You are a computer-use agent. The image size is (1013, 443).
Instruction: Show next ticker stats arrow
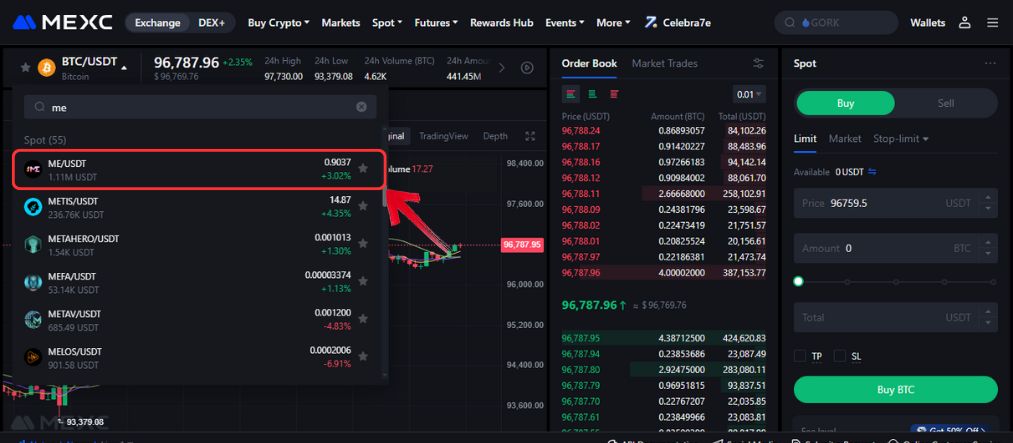point(503,67)
